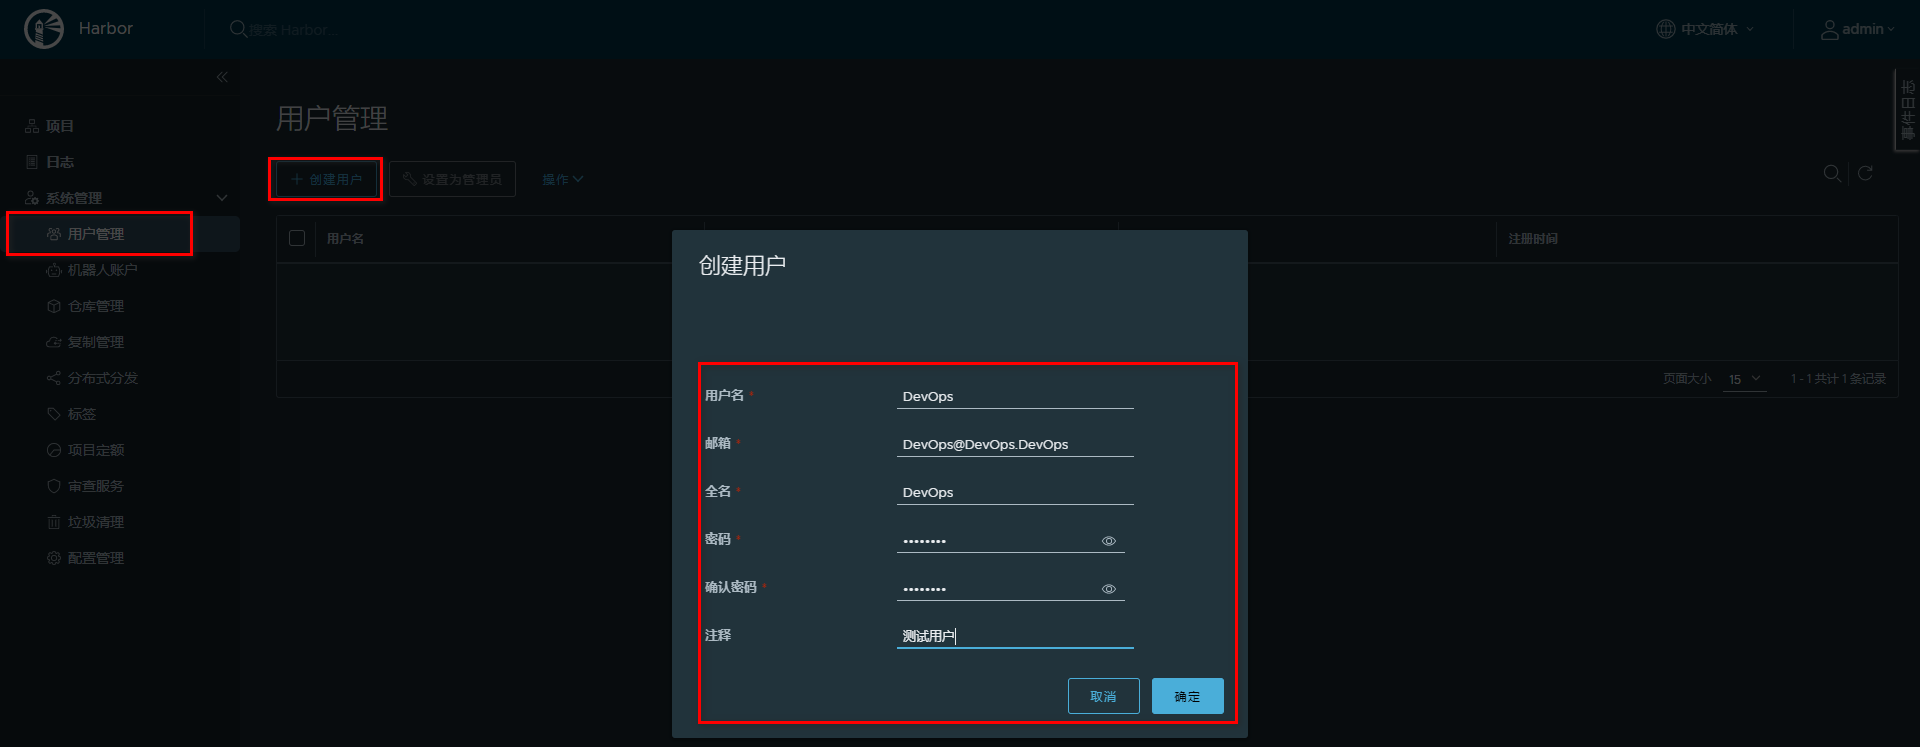
Task: Click the search magnifier icon above table
Action: [1832, 174]
